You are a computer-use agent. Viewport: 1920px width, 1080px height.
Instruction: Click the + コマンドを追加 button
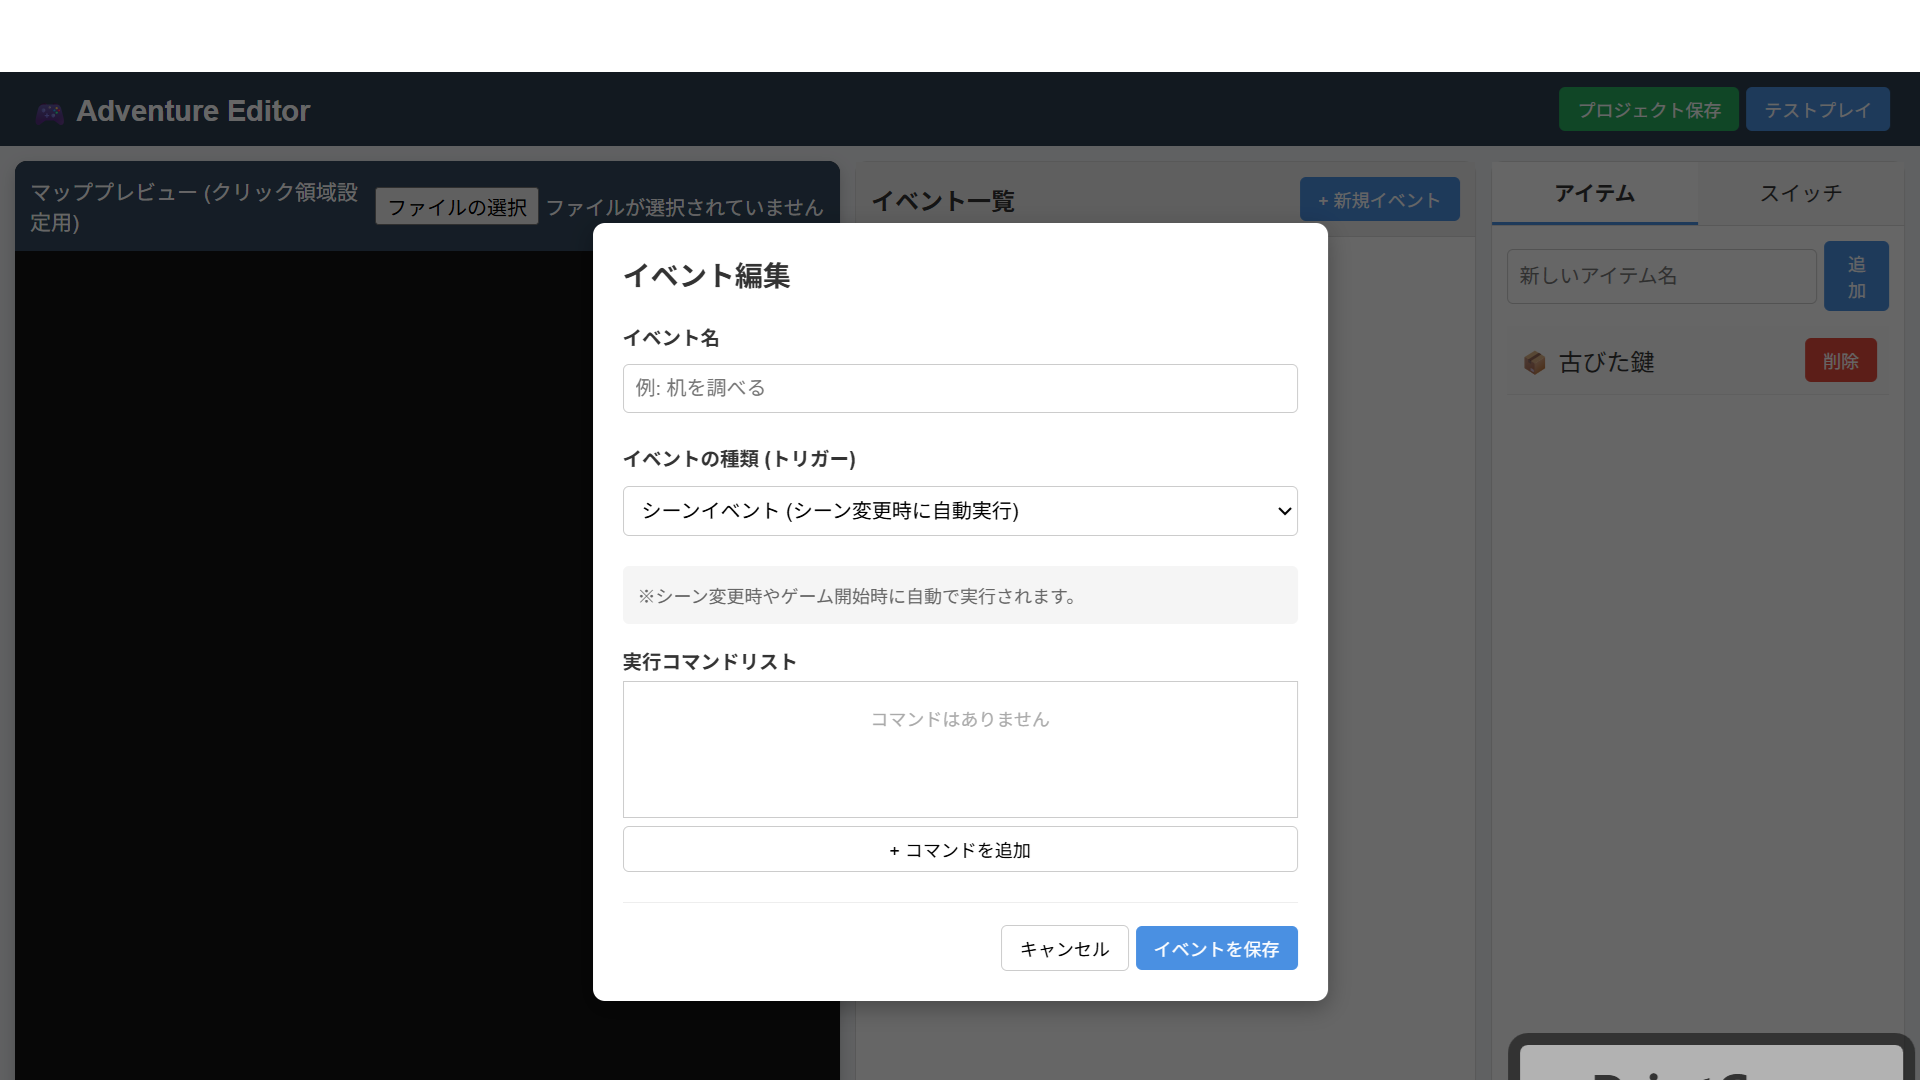coord(960,849)
